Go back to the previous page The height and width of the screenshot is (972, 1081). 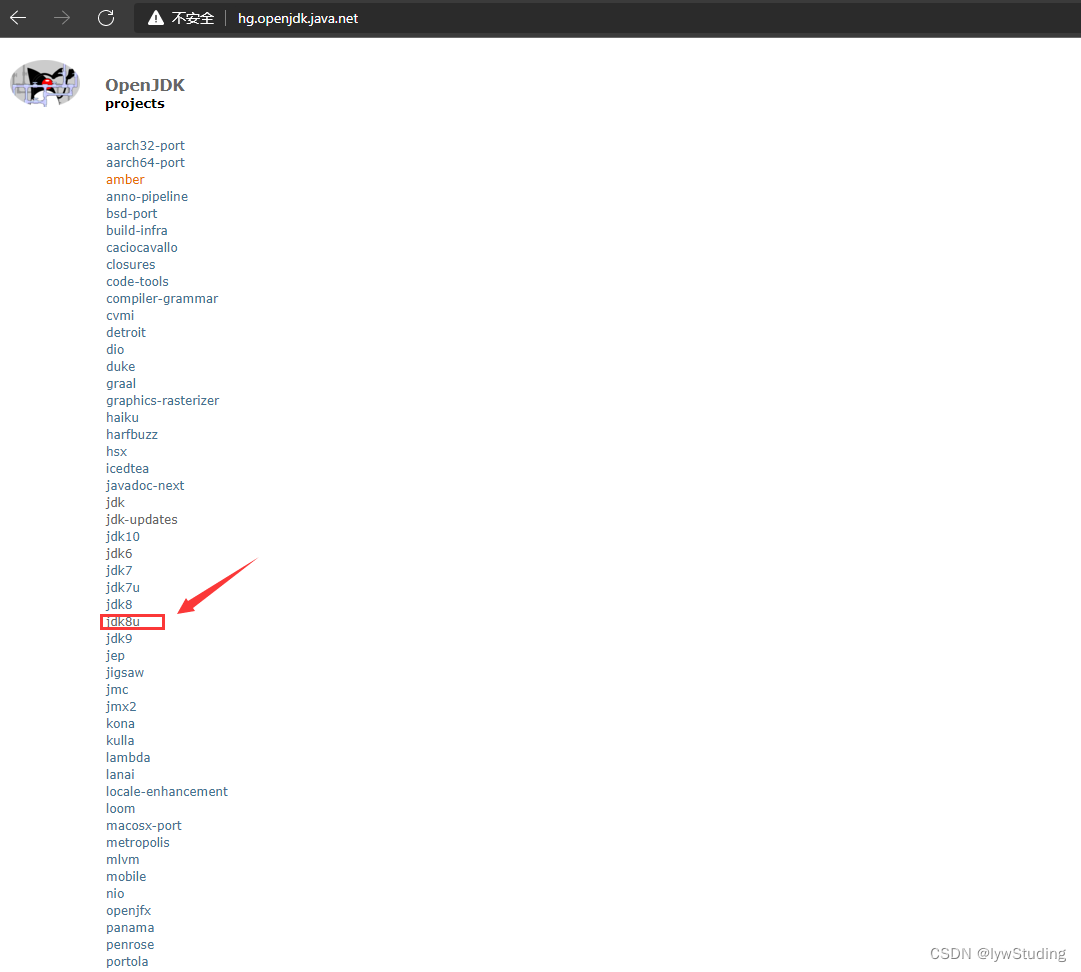click(18, 18)
